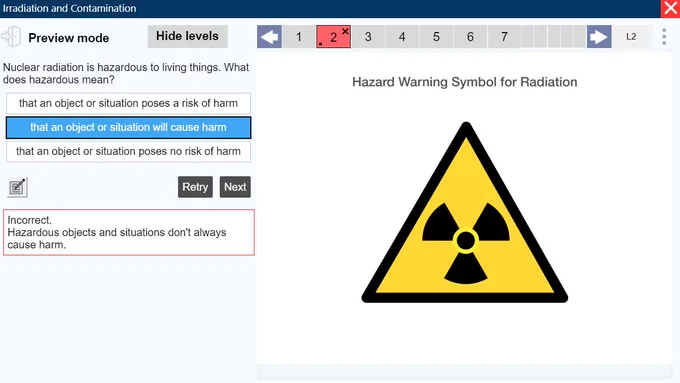Click the Next button
Viewport: 680px width, 383px height.
point(235,187)
